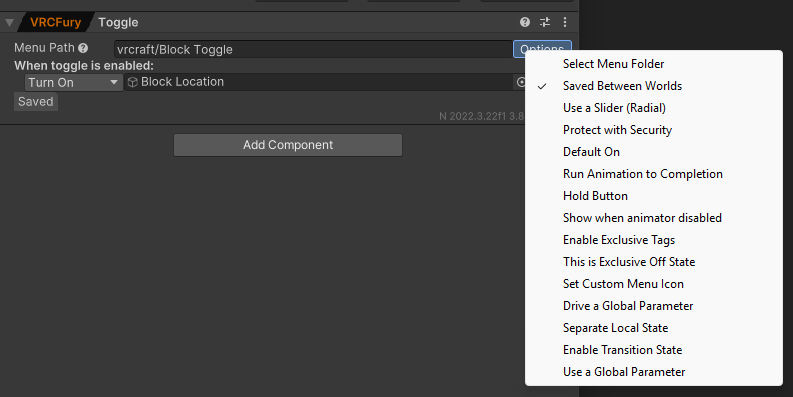Click the Add Component button
This screenshot has height=397, width=793.
[x=288, y=145]
